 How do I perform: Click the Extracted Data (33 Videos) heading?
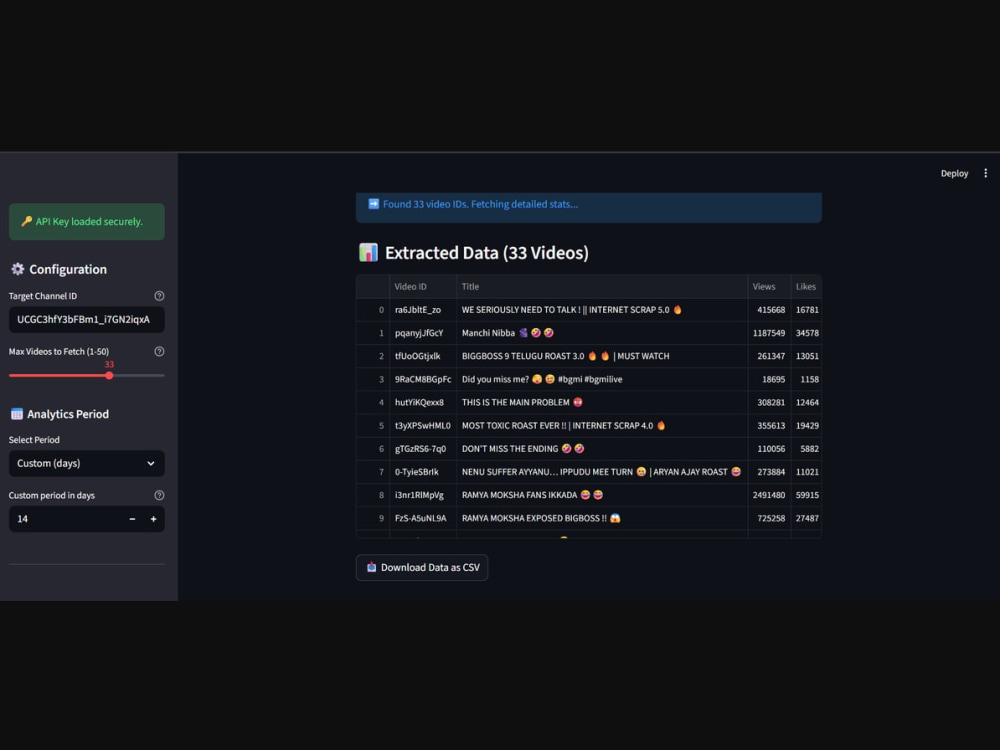coord(473,253)
